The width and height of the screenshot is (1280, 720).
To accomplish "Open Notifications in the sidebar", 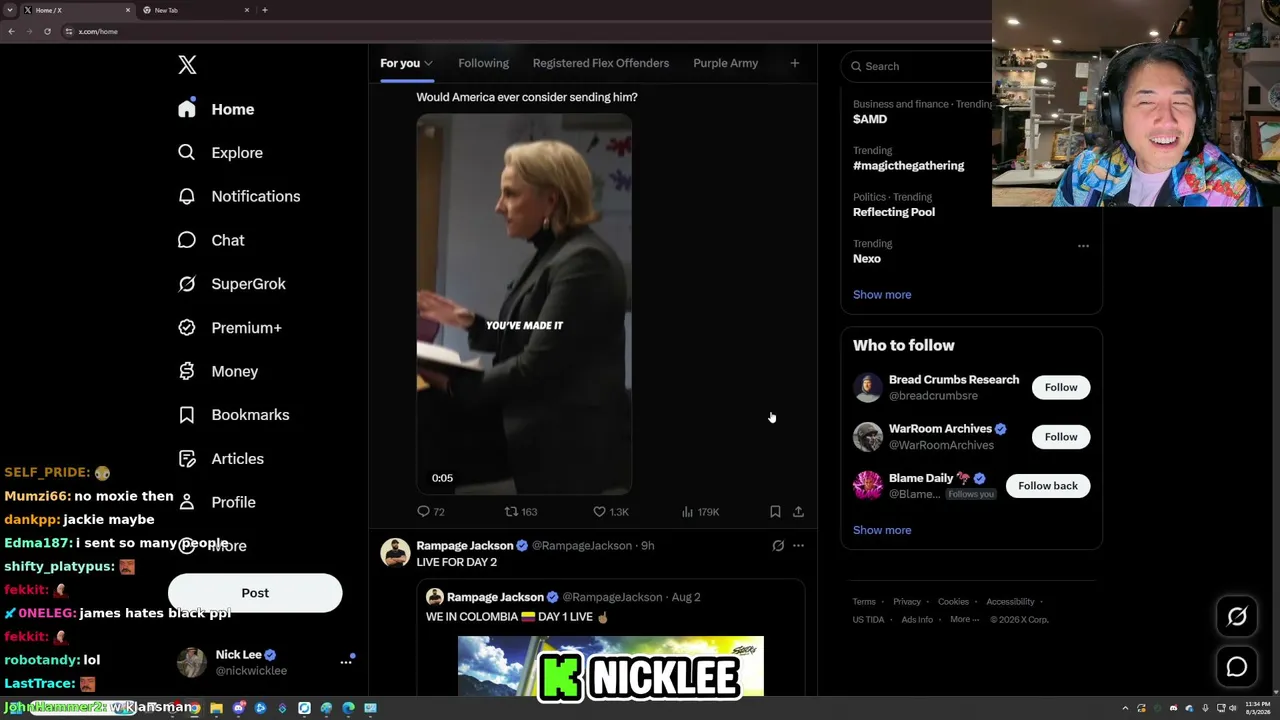I will coord(239,196).
